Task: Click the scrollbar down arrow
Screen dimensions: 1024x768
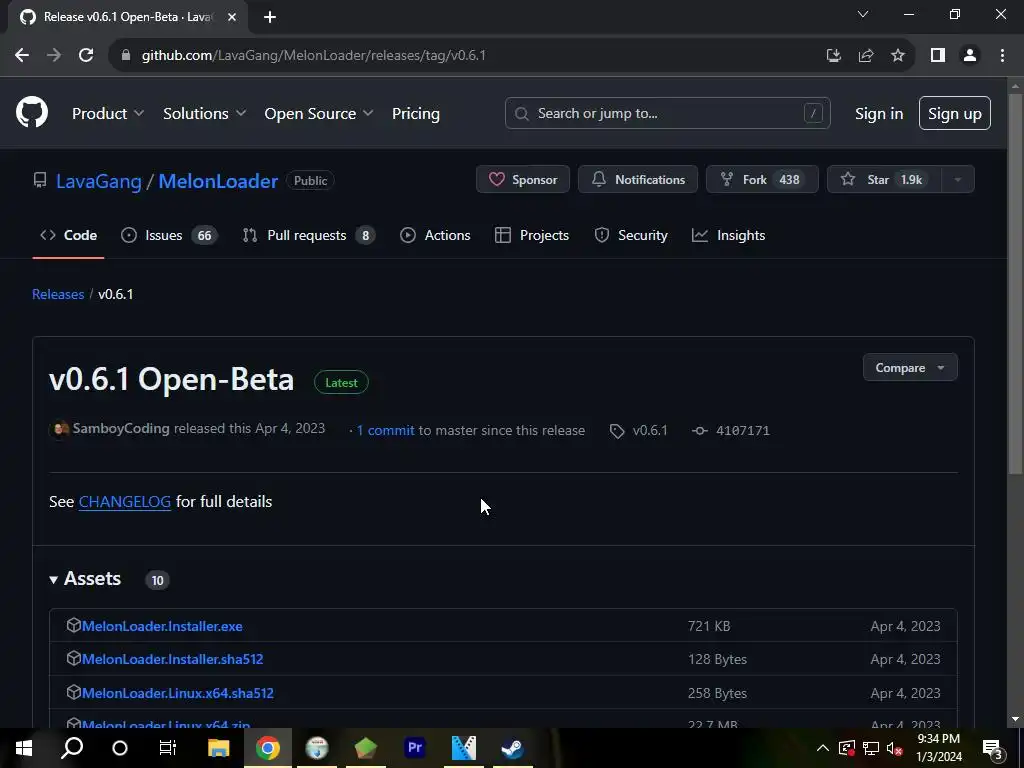Action: pyautogui.click(x=1015, y=719)
